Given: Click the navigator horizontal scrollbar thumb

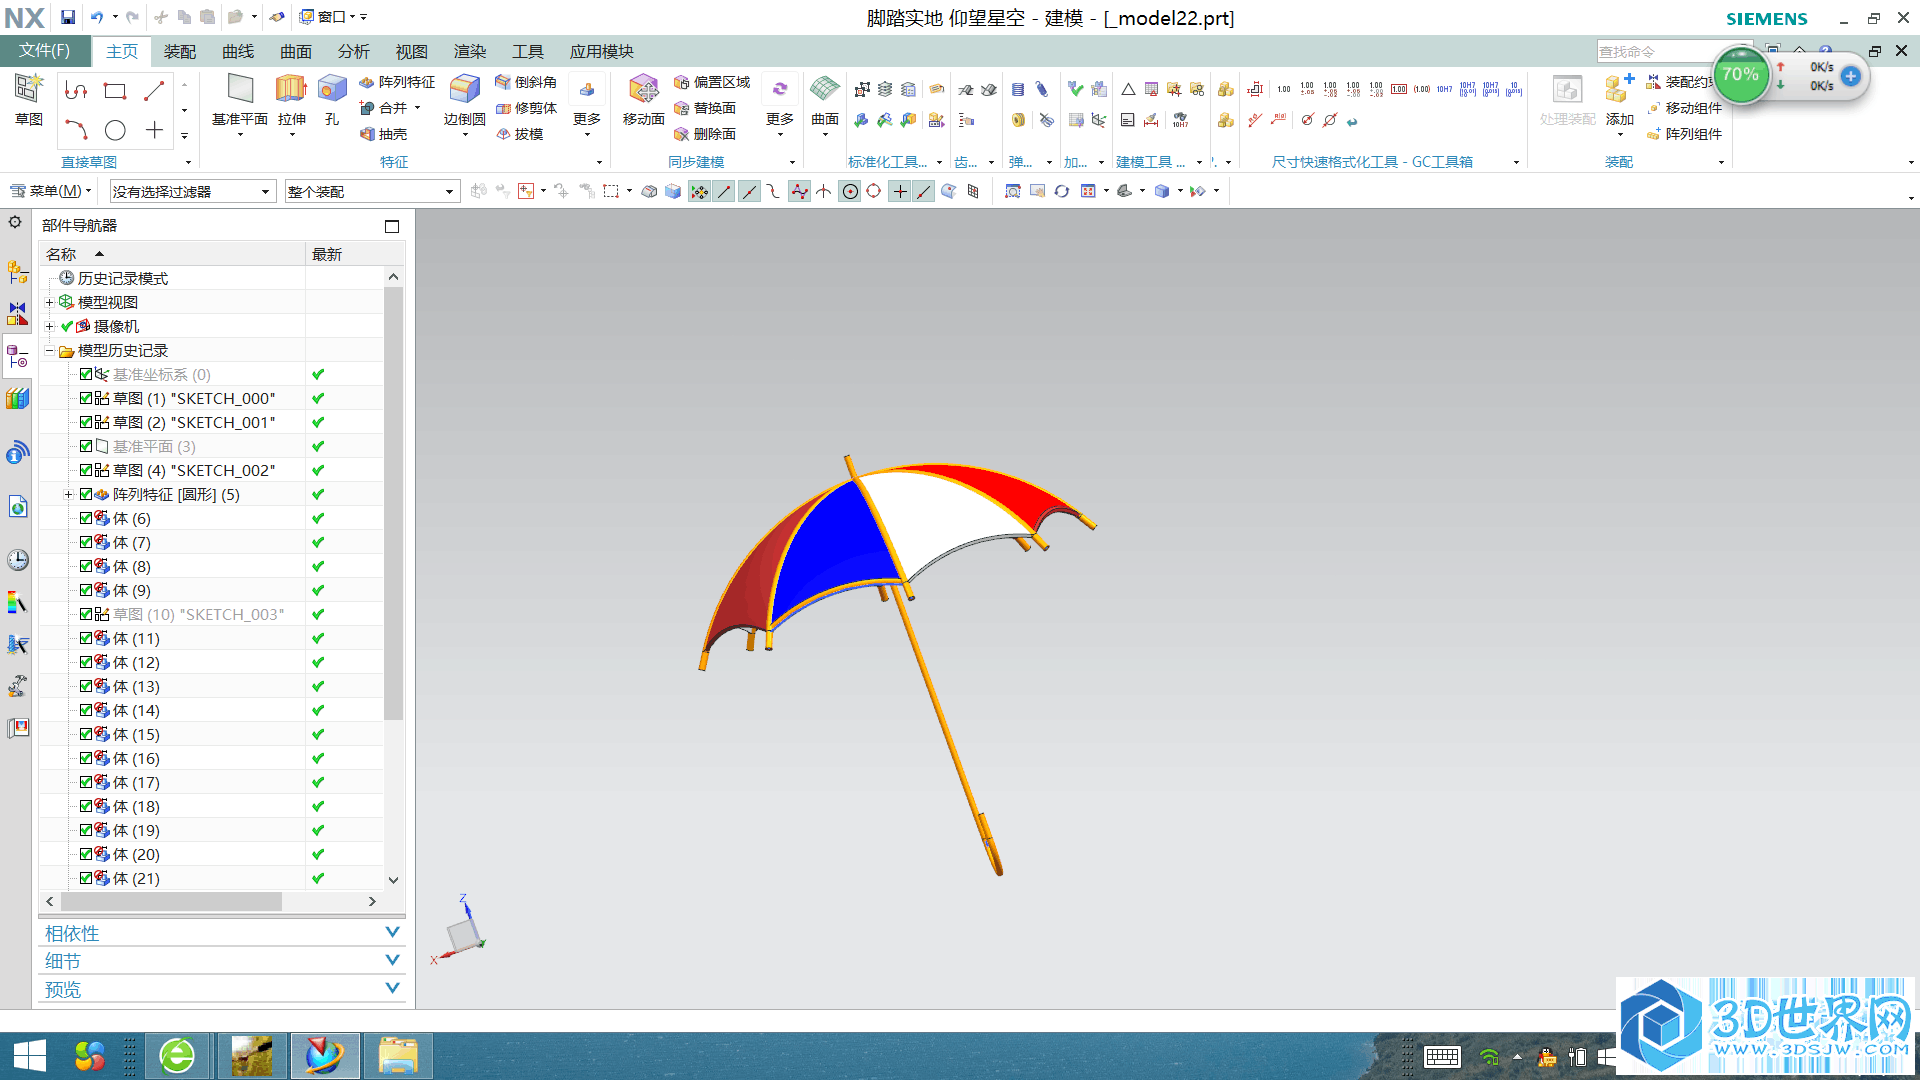Looking at the screenshot, I should coord(170,901).
